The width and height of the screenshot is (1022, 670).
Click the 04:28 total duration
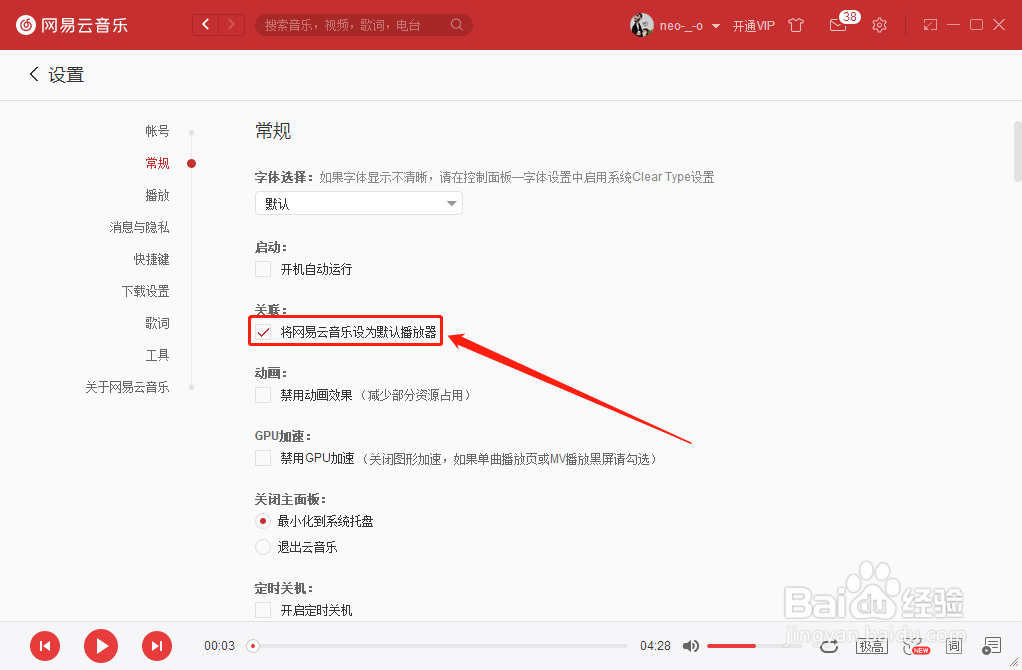pyautogui.click(x=655, y=646)
